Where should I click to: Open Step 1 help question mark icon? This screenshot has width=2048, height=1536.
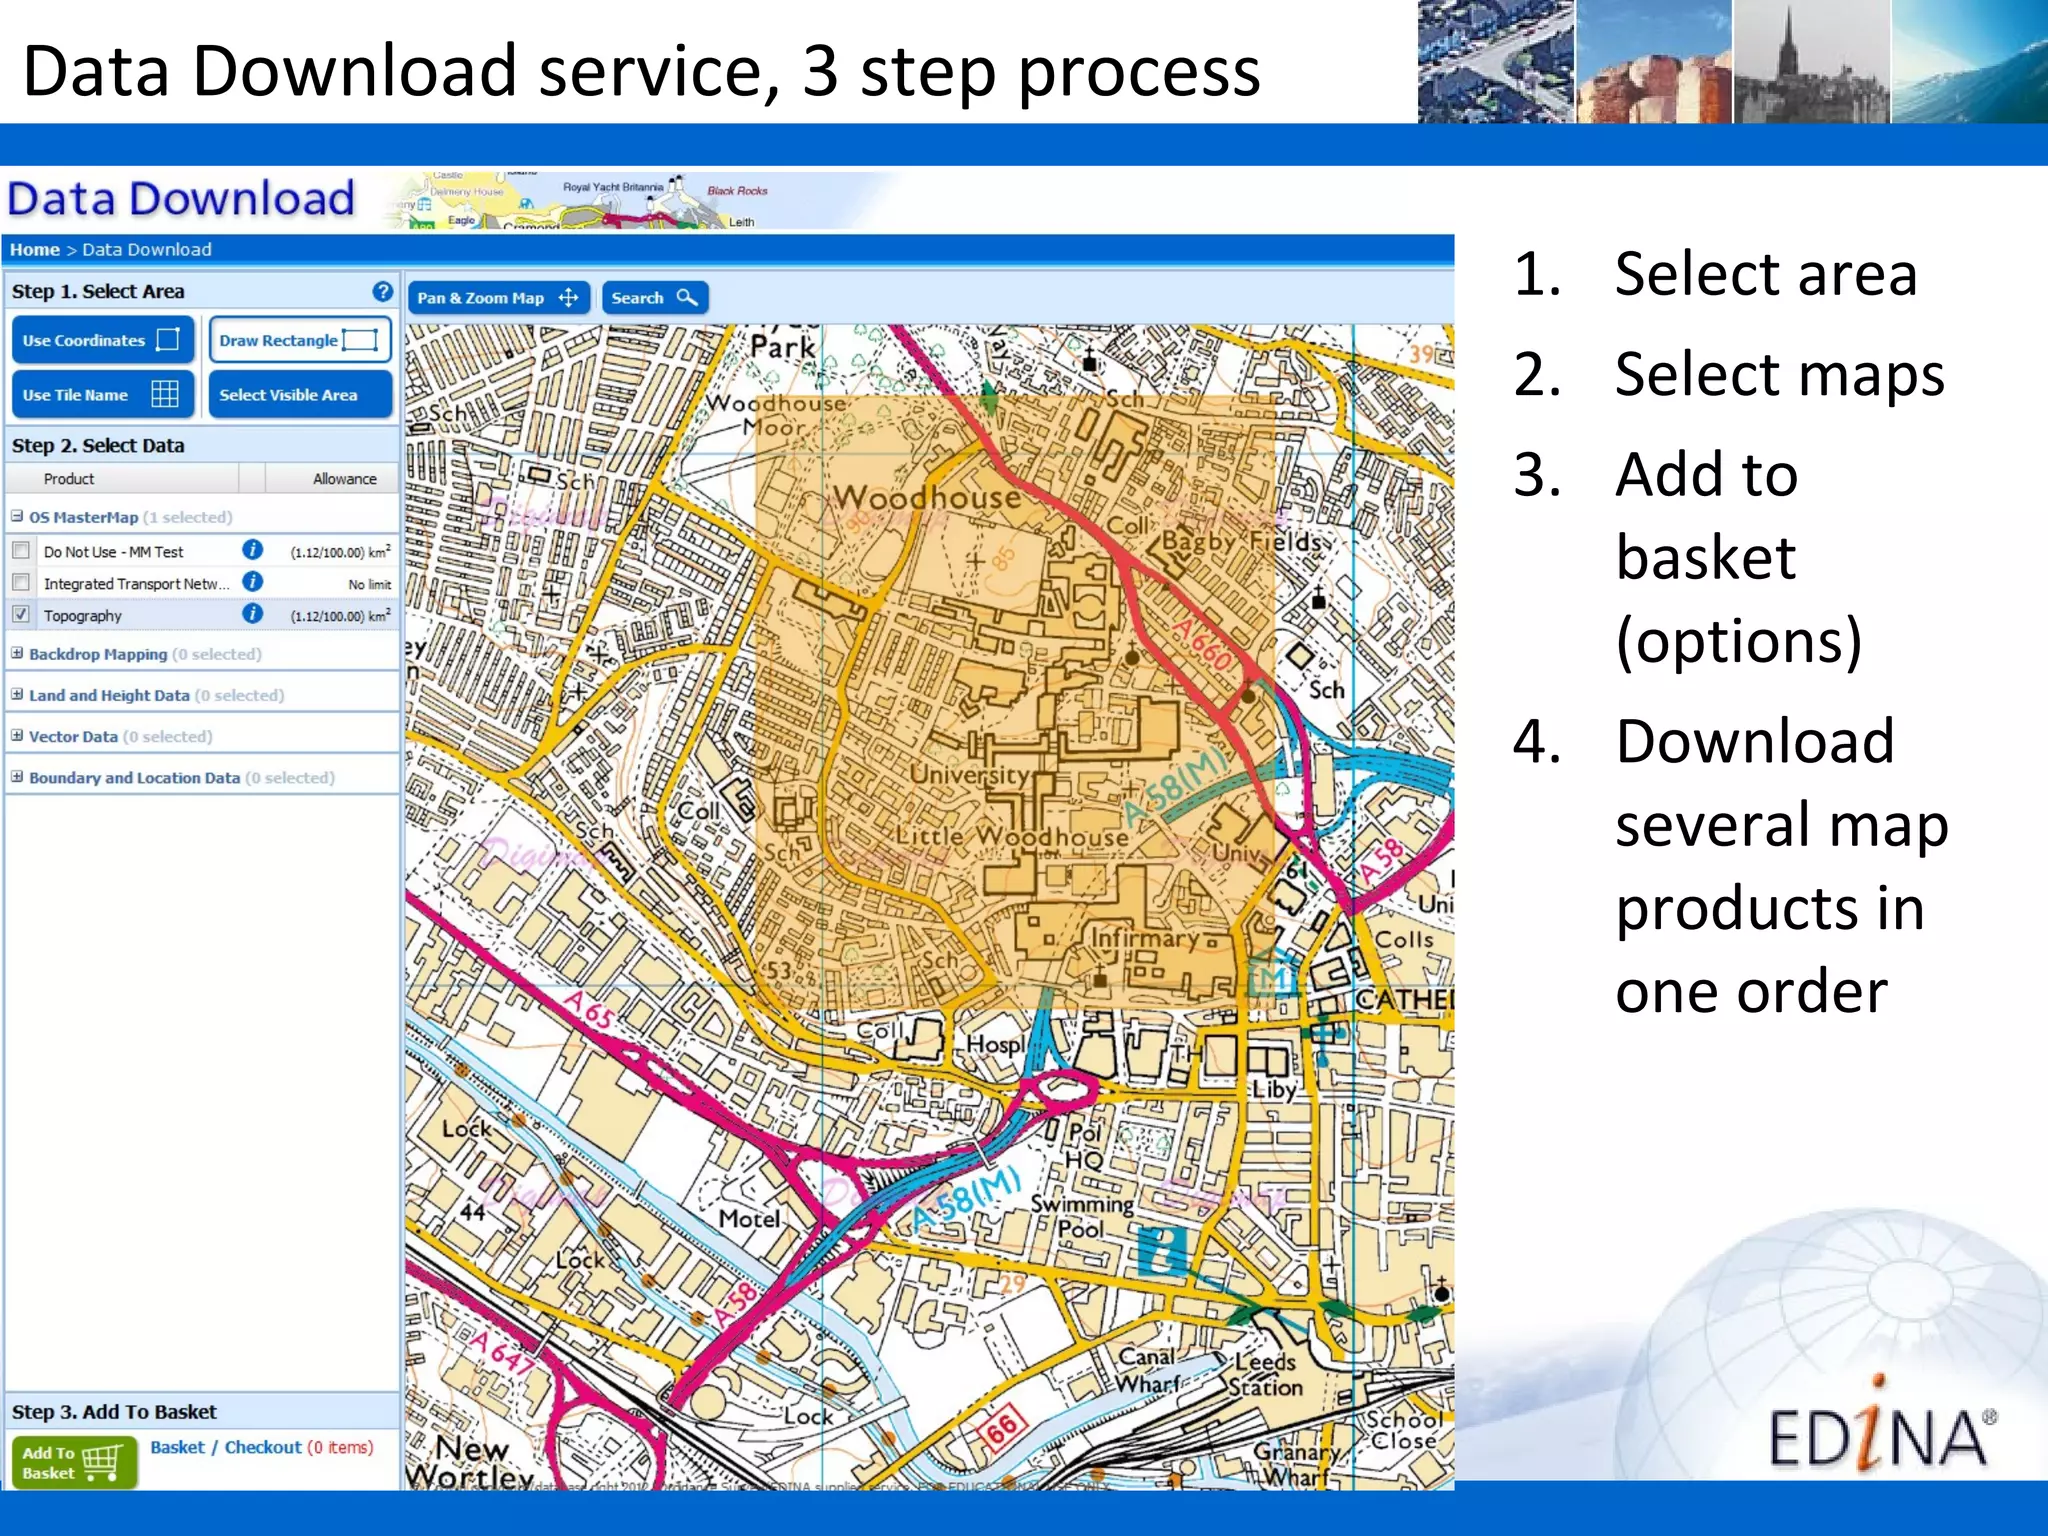[382, 291]
